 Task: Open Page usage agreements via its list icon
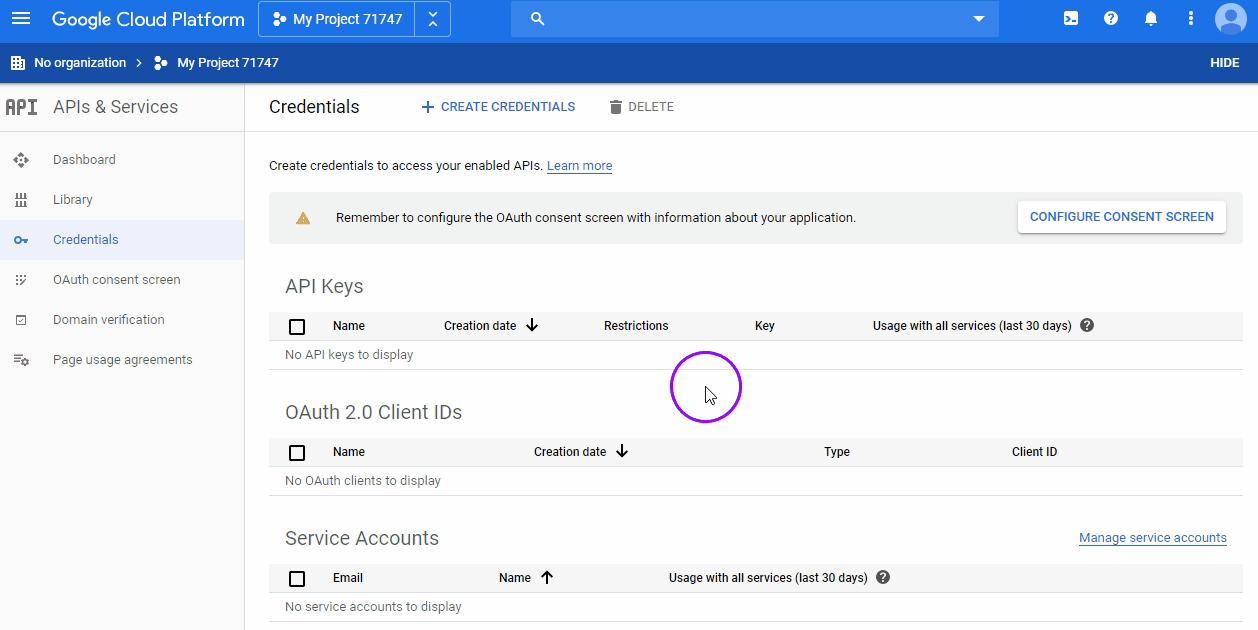(x=21, y=359)
